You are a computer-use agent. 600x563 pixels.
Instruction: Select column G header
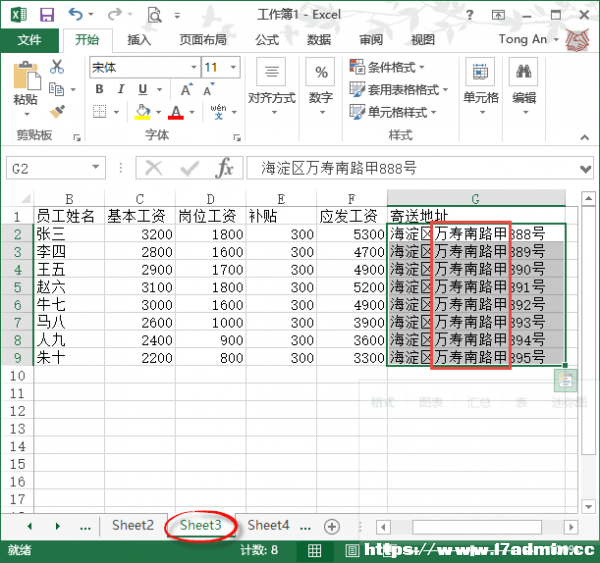tap(476, 198)
